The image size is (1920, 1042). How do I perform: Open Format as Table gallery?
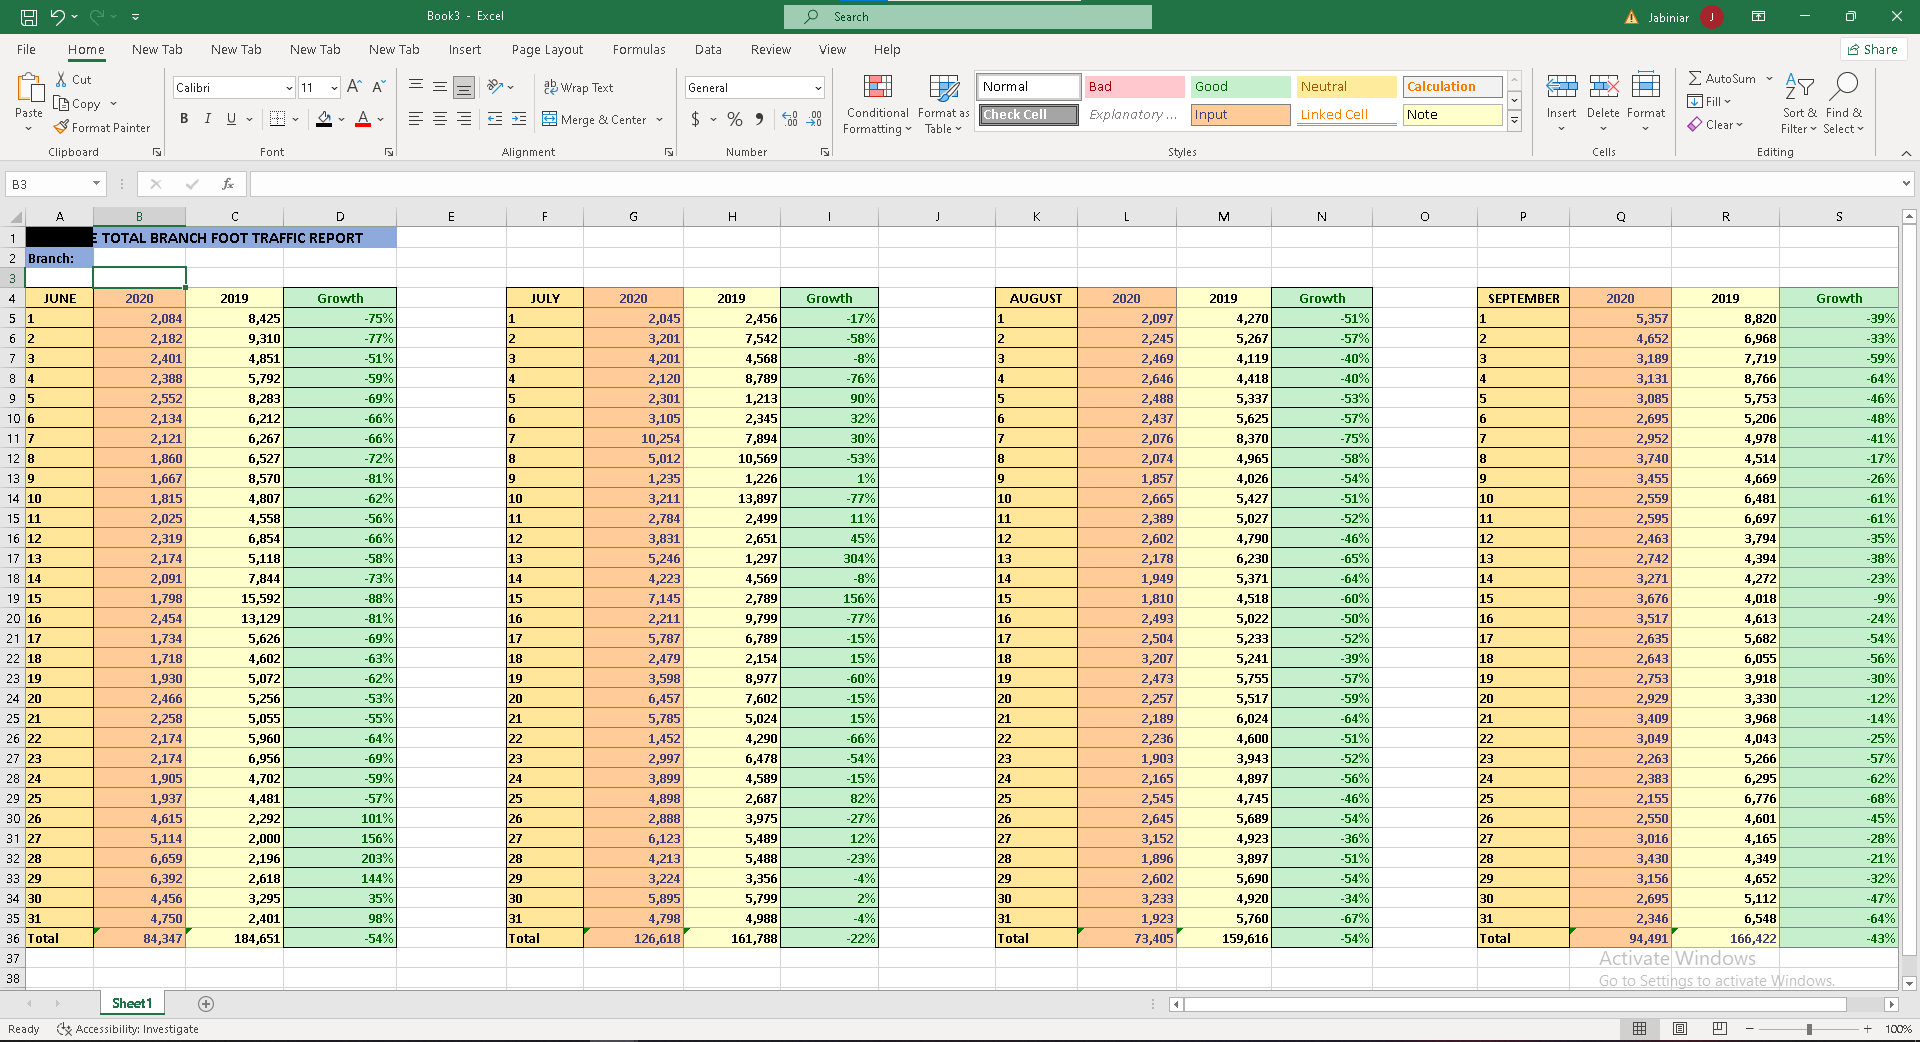click(944, 104)
